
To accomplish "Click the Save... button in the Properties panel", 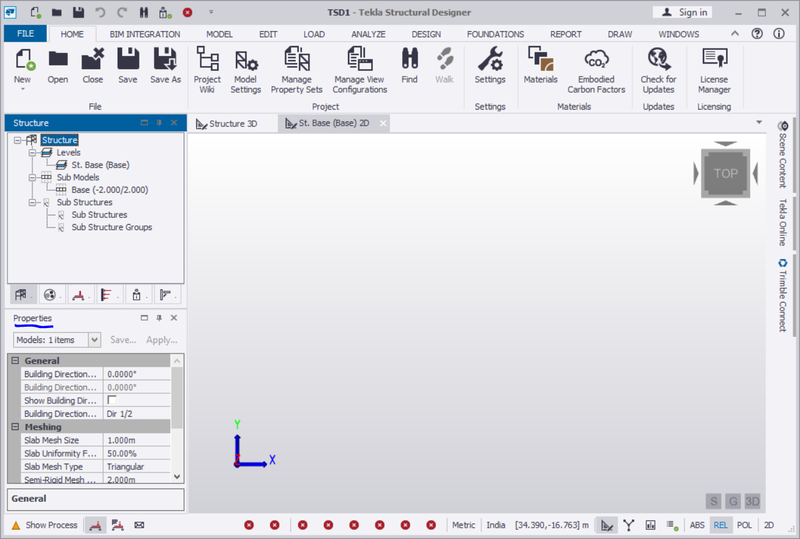I will pyautogui.click(x=123, y=340).
